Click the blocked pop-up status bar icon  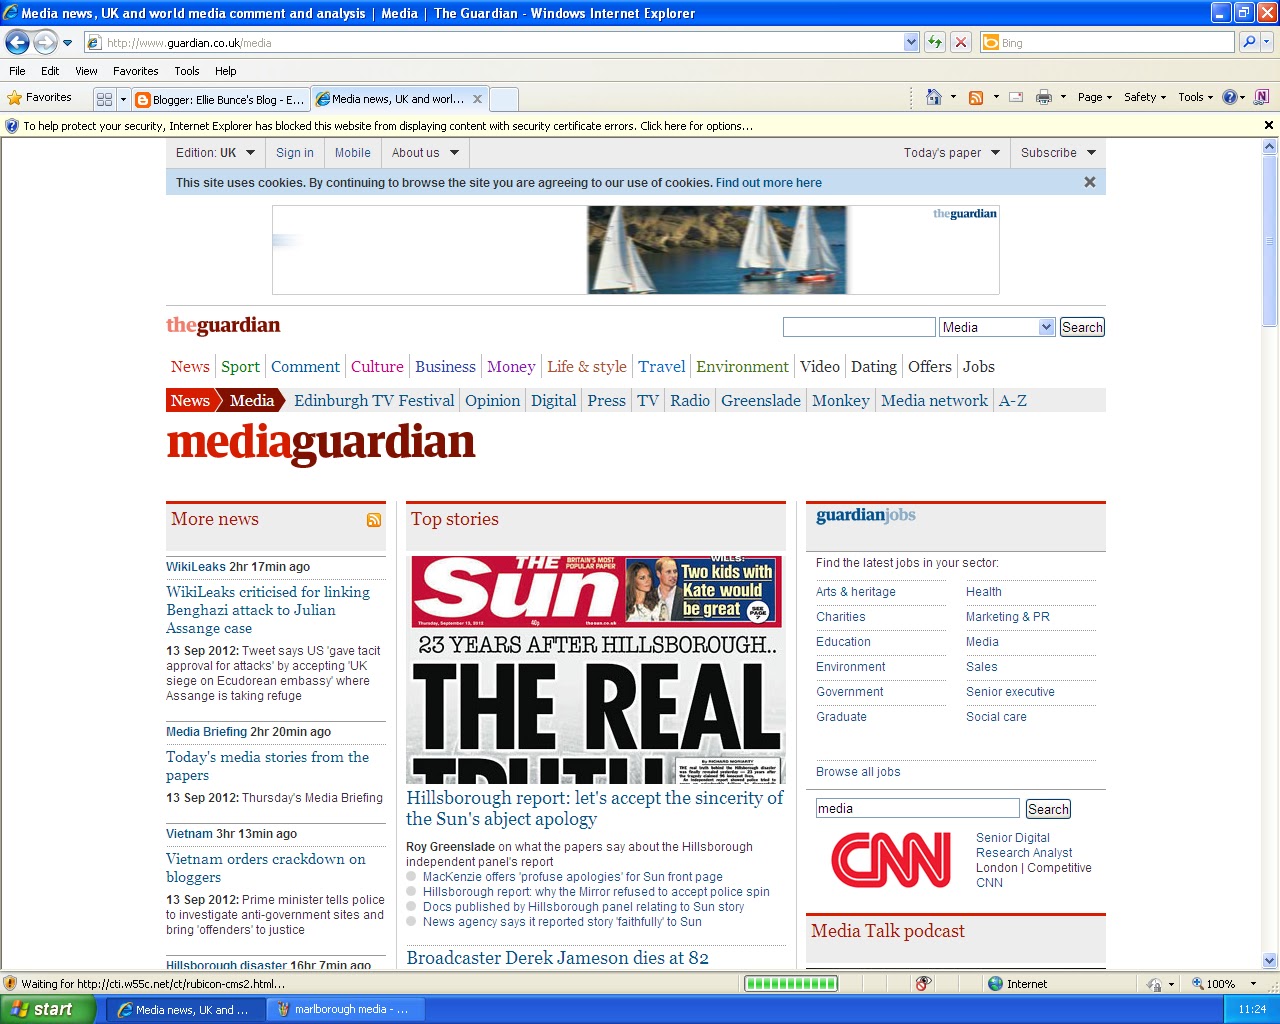(924, 984)
